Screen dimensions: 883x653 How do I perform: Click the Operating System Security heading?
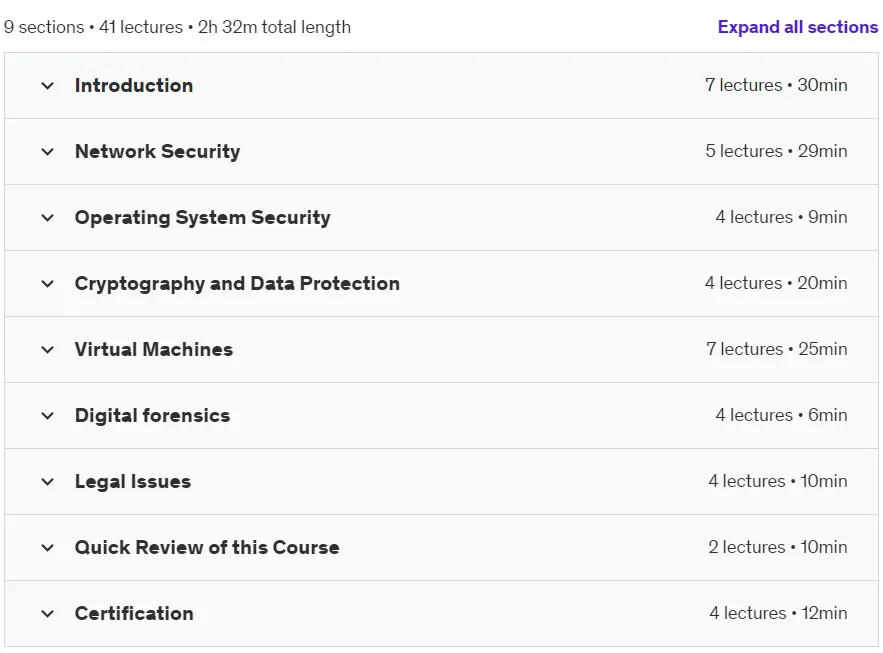pyautogui.click(x=203, y=218)
